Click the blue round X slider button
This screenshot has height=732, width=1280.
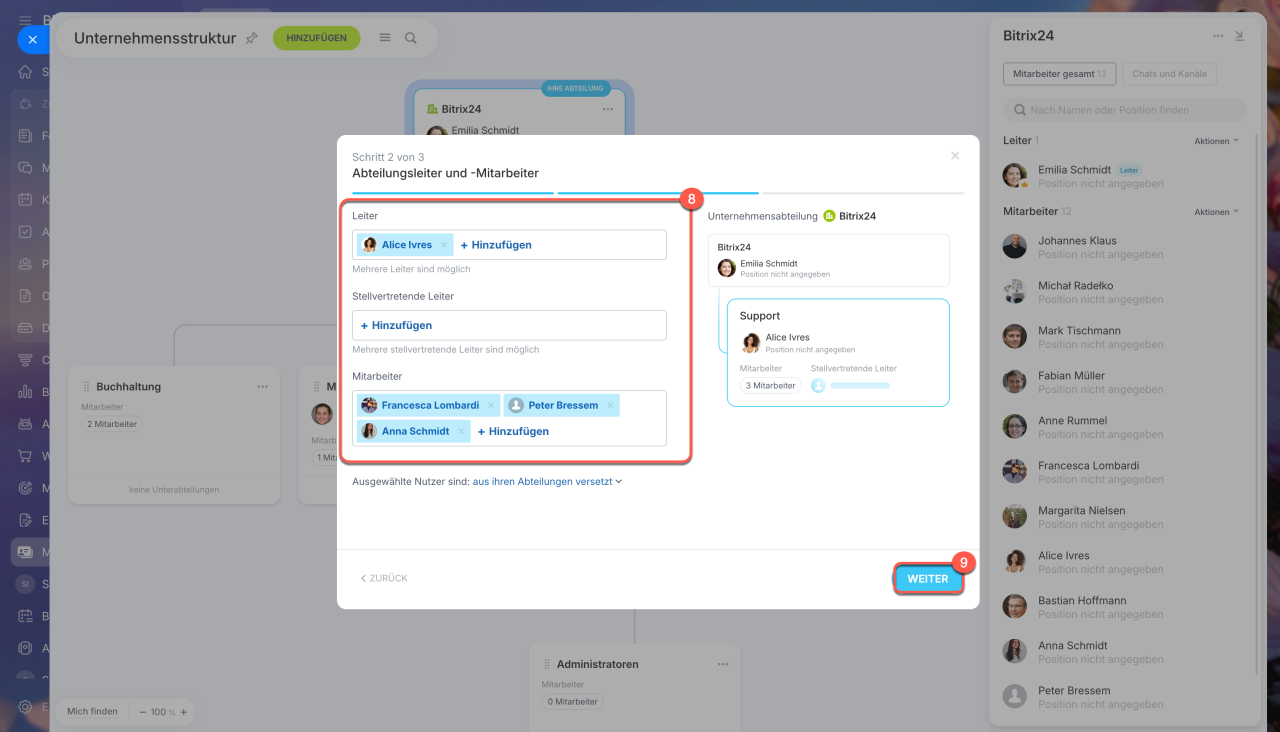click(x=32, y=40)
